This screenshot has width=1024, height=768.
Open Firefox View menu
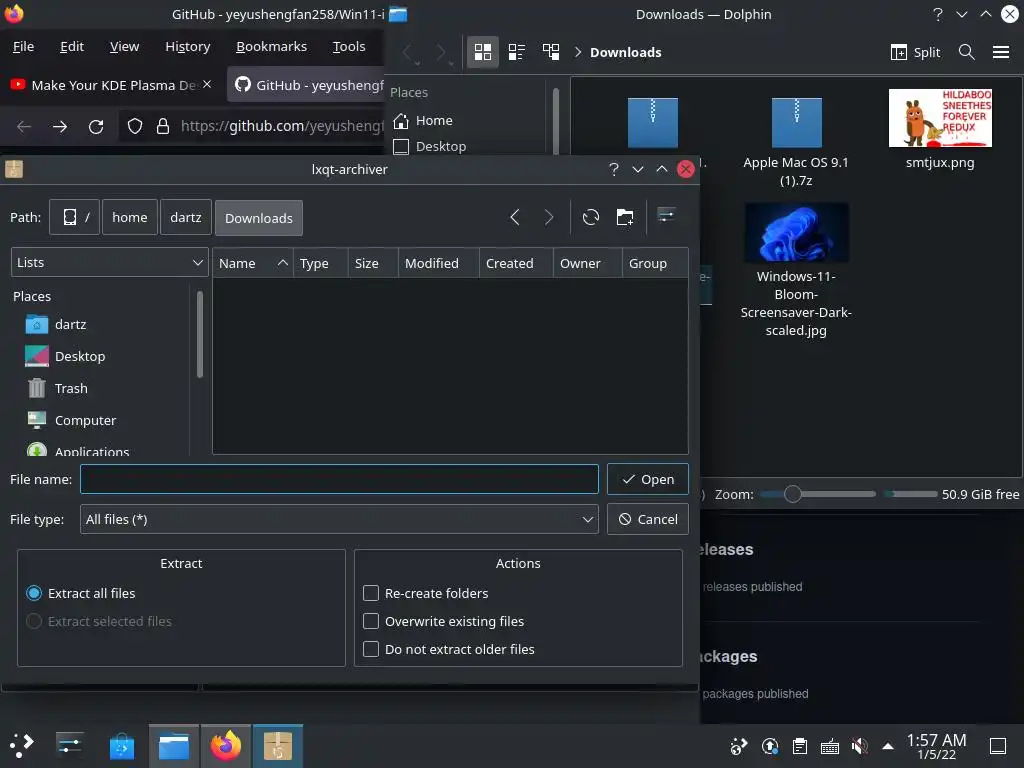coord(124,46)
